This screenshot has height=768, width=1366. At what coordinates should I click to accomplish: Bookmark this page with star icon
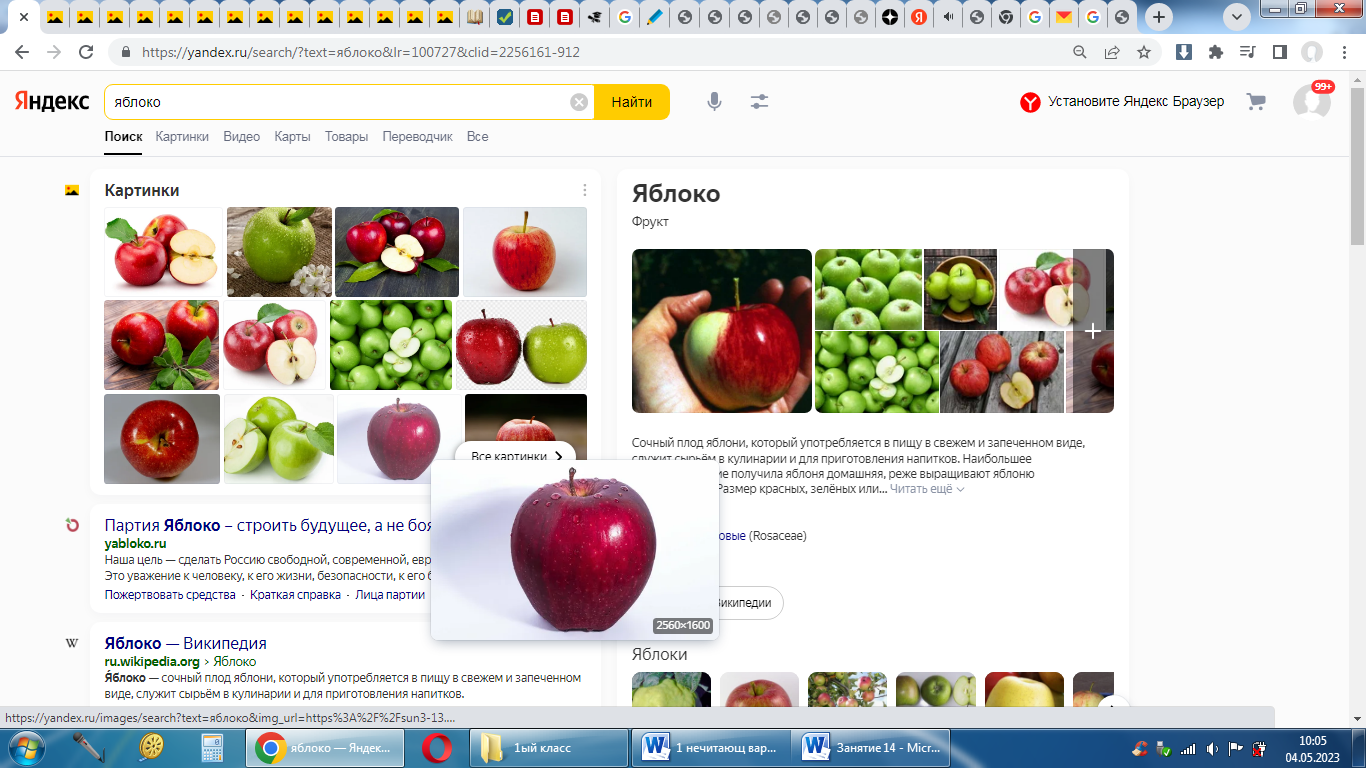click(1144, 52)
